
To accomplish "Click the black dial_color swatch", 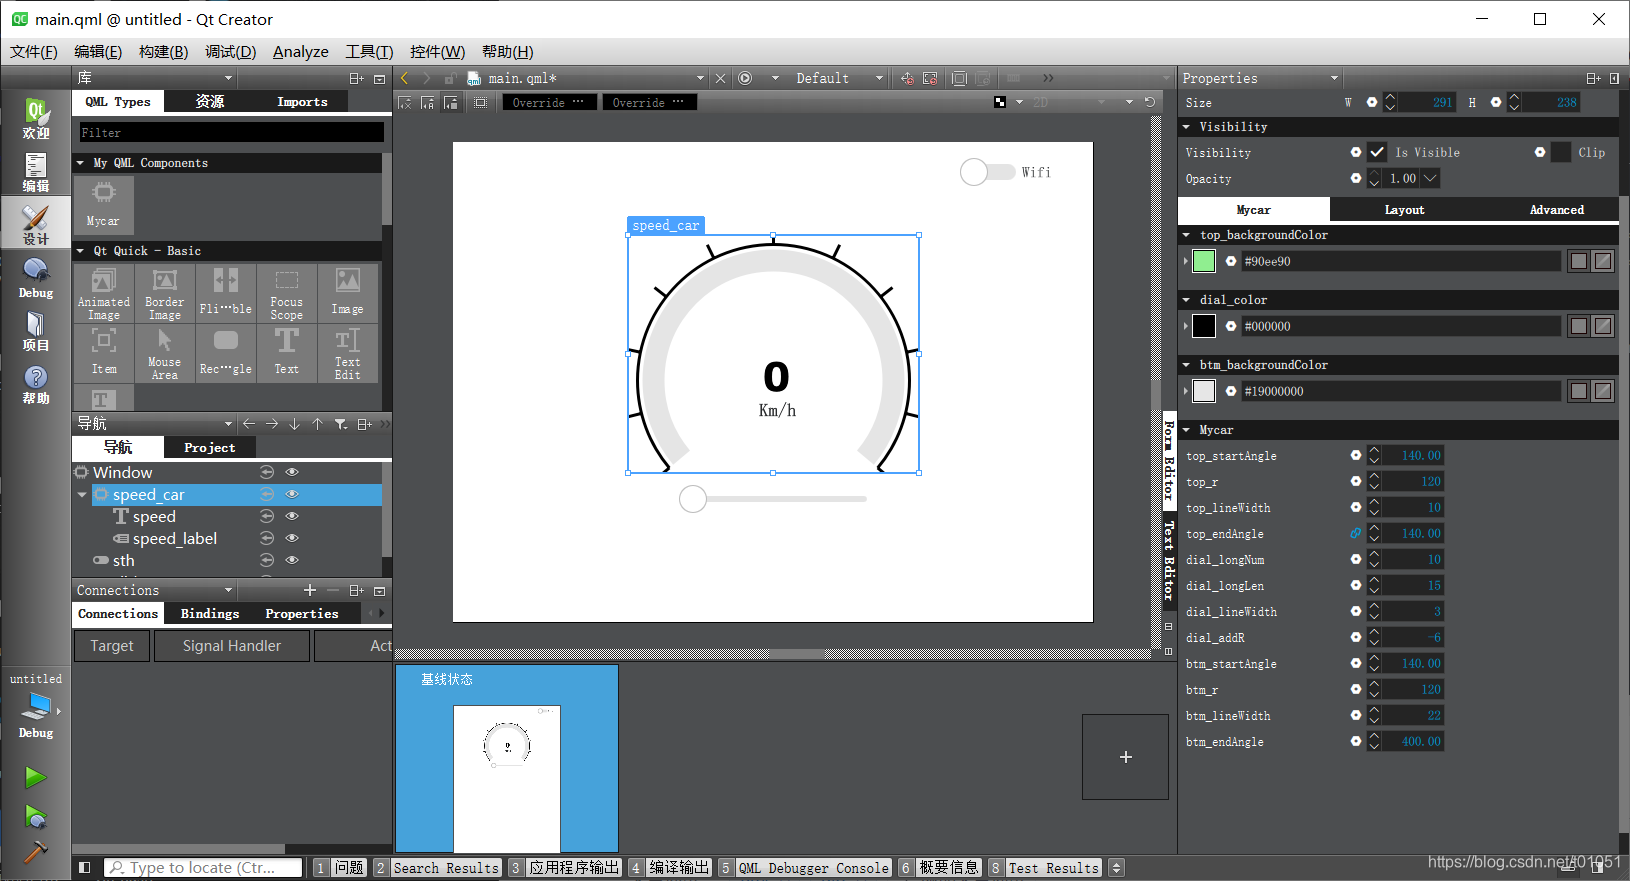I will point(1204,326).
